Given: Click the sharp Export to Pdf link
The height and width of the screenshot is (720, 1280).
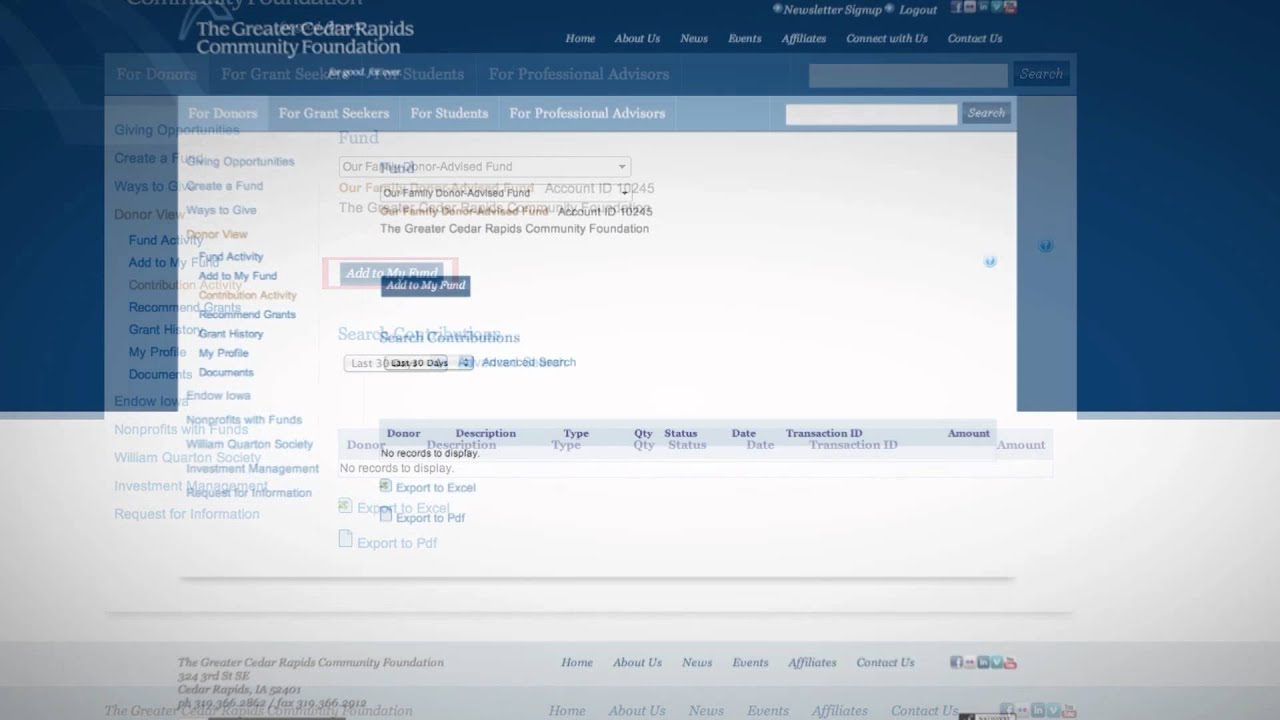Looking at the screenshot, I should (x=430, y=518).
